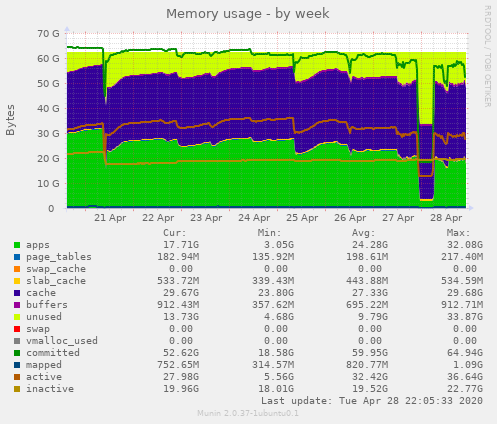Click the 'mapped' legend label

(x=44, y=365)
